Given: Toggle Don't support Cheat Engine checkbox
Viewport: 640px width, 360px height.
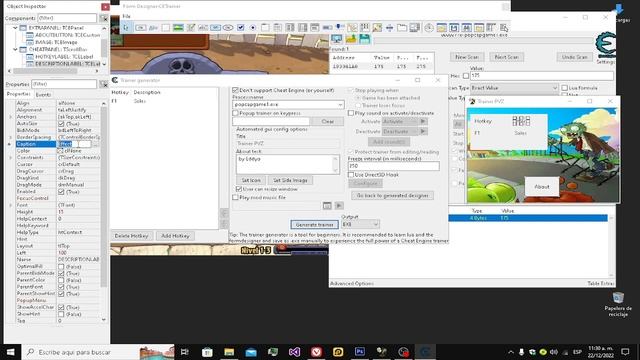Looking at the screenshot, I should pyautogui.click(x=236, y=90).
